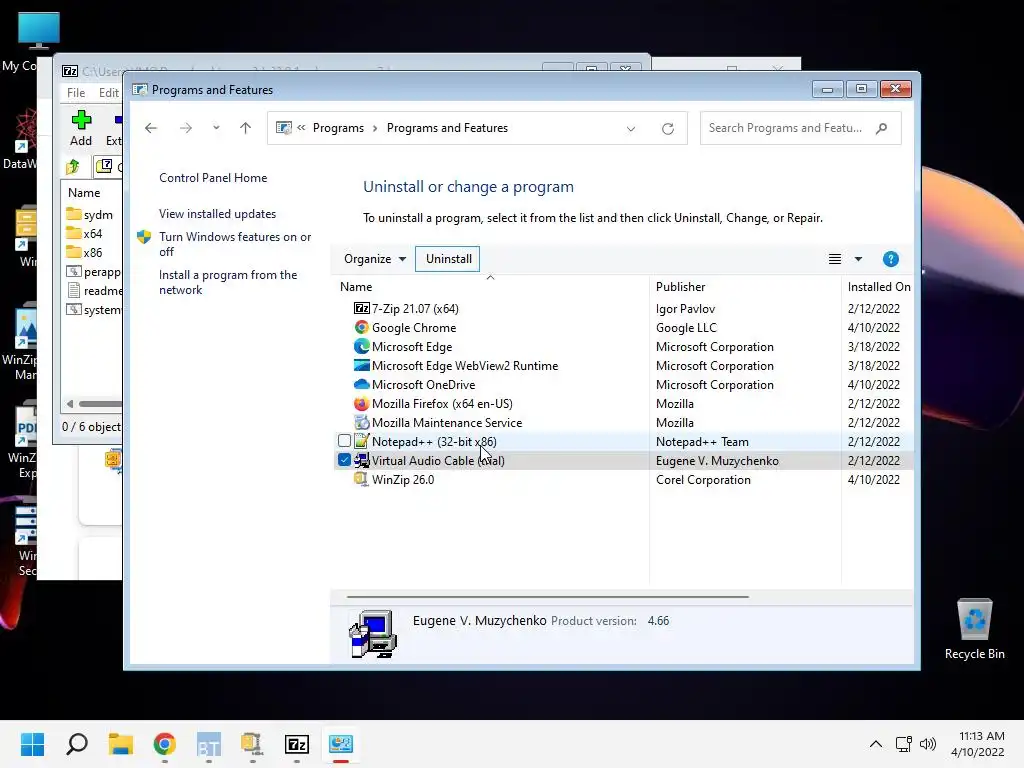
Task: Click the Mozilla Maintenance Service icon
Action: [361, 422]
